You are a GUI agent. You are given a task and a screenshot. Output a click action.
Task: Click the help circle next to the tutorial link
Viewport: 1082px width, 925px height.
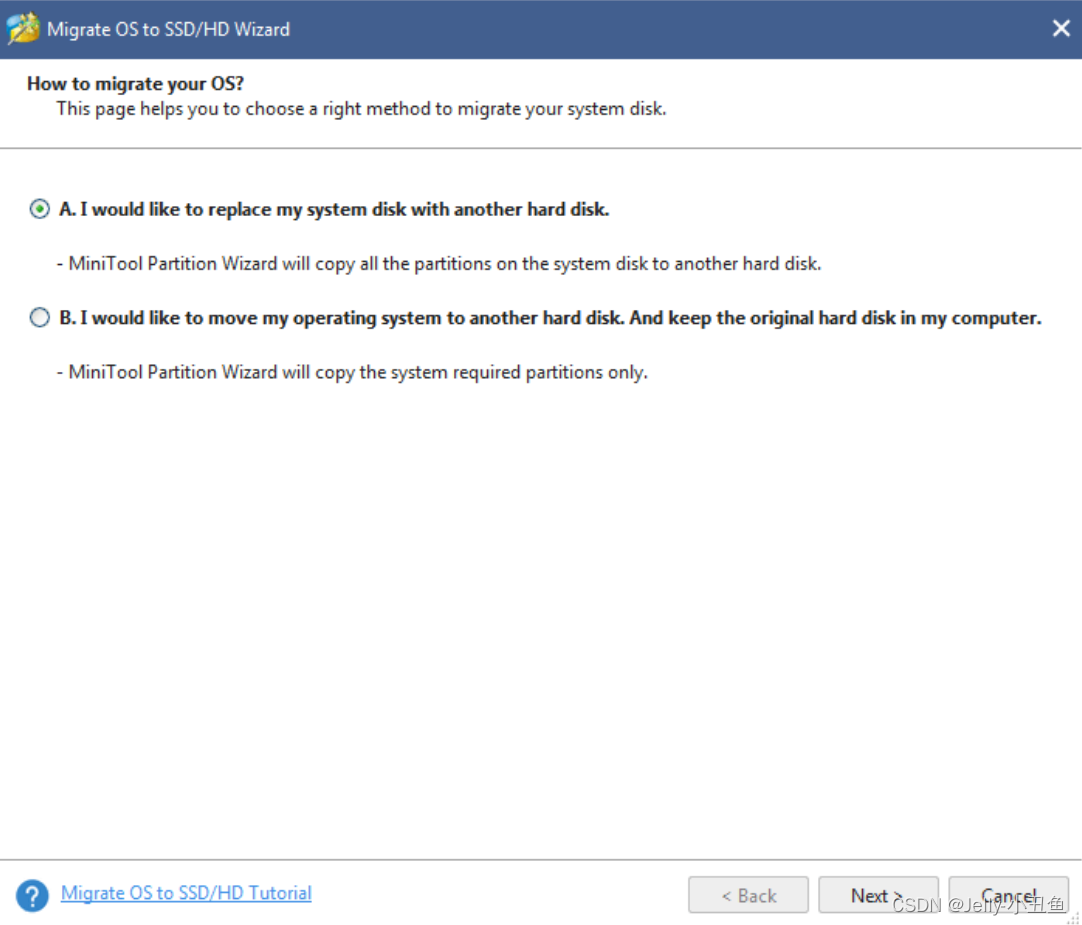click(31, 895)
